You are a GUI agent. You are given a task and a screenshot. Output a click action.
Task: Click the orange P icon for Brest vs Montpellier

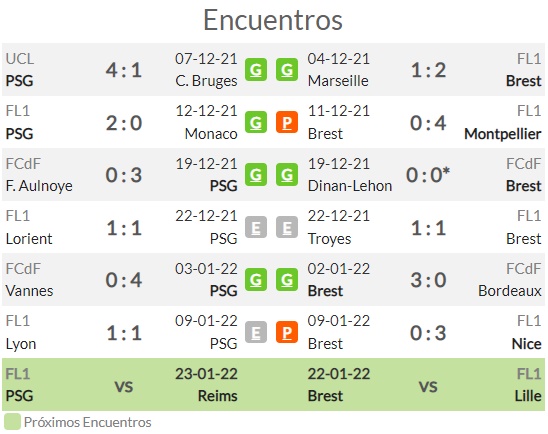click(287, 122)
